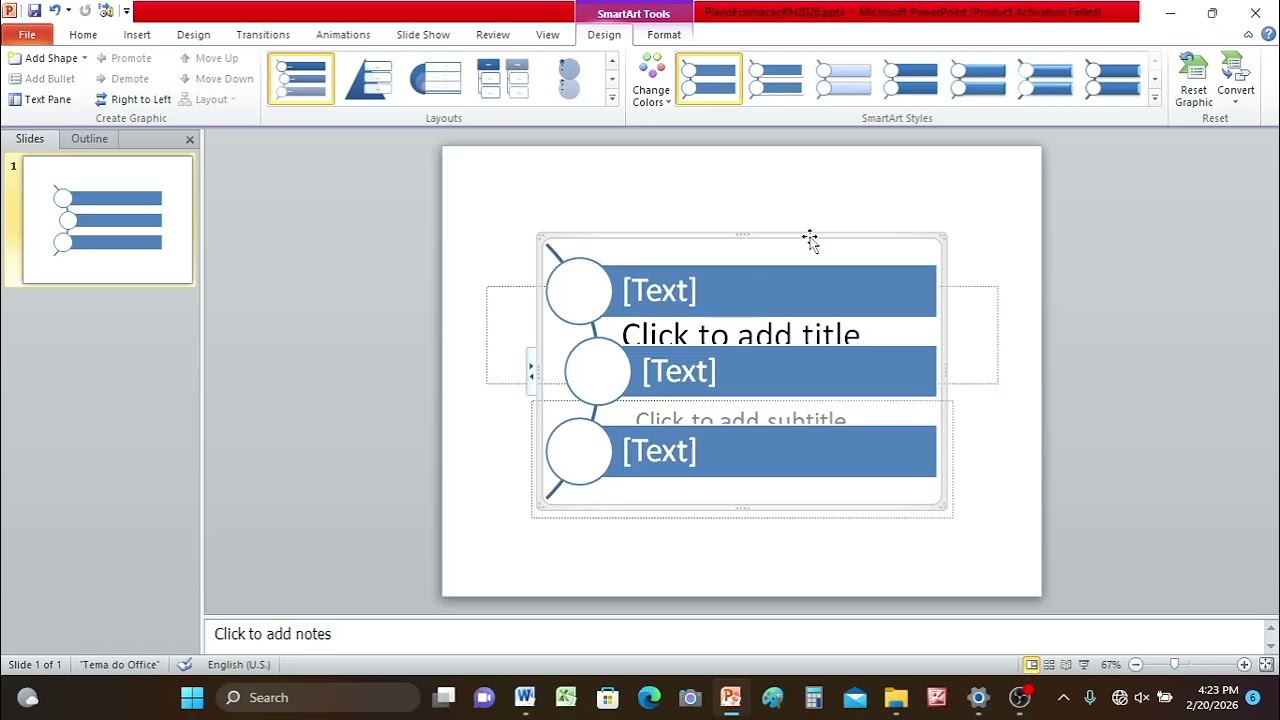This screenshot has width=1280, height=720.
Task: Close the Slides/Outline pane
Action: click(x=190, y=139)
